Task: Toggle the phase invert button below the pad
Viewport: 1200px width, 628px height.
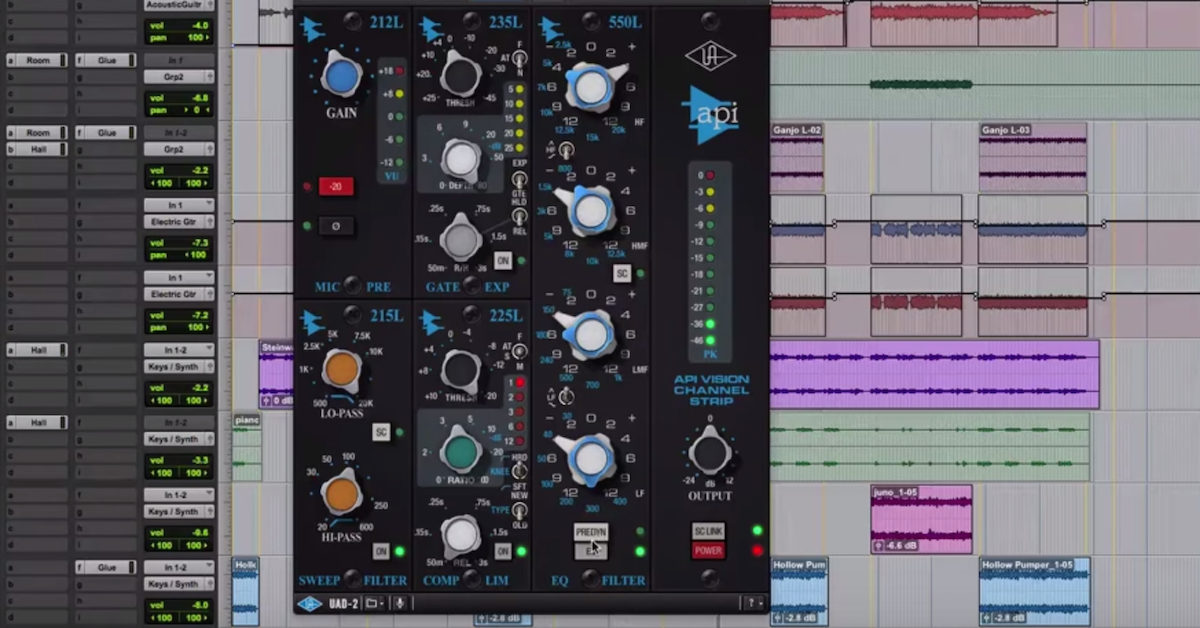Action: 335,226
